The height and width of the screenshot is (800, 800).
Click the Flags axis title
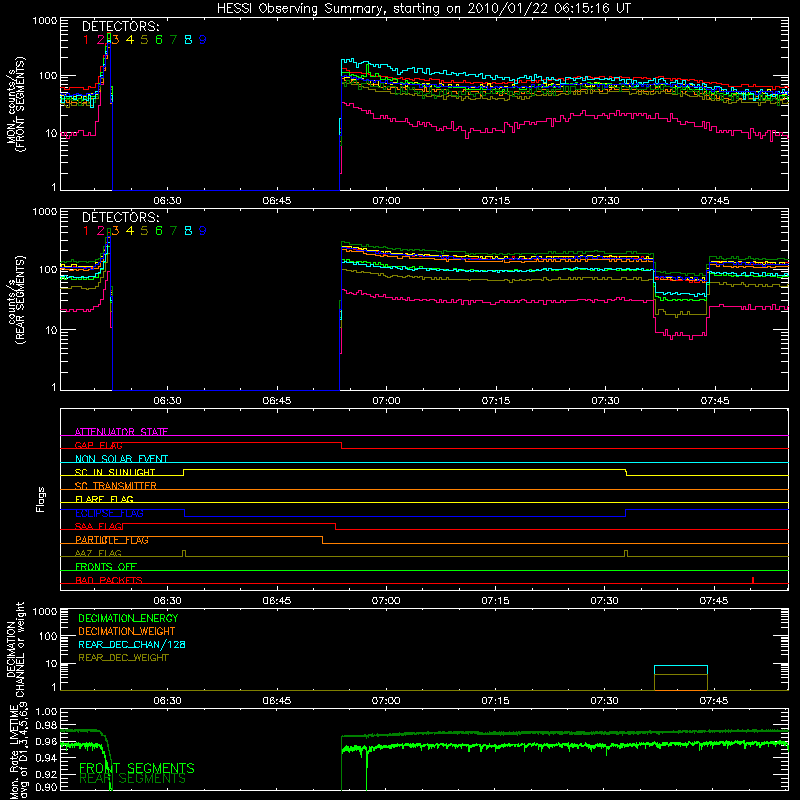click(x=41, y=499)
